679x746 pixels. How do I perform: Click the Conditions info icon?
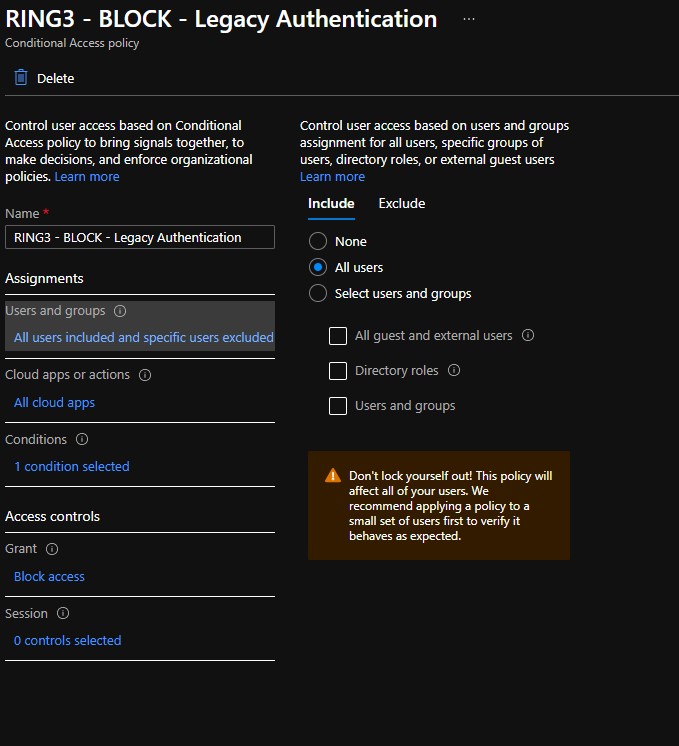click(x=82, y=439)
